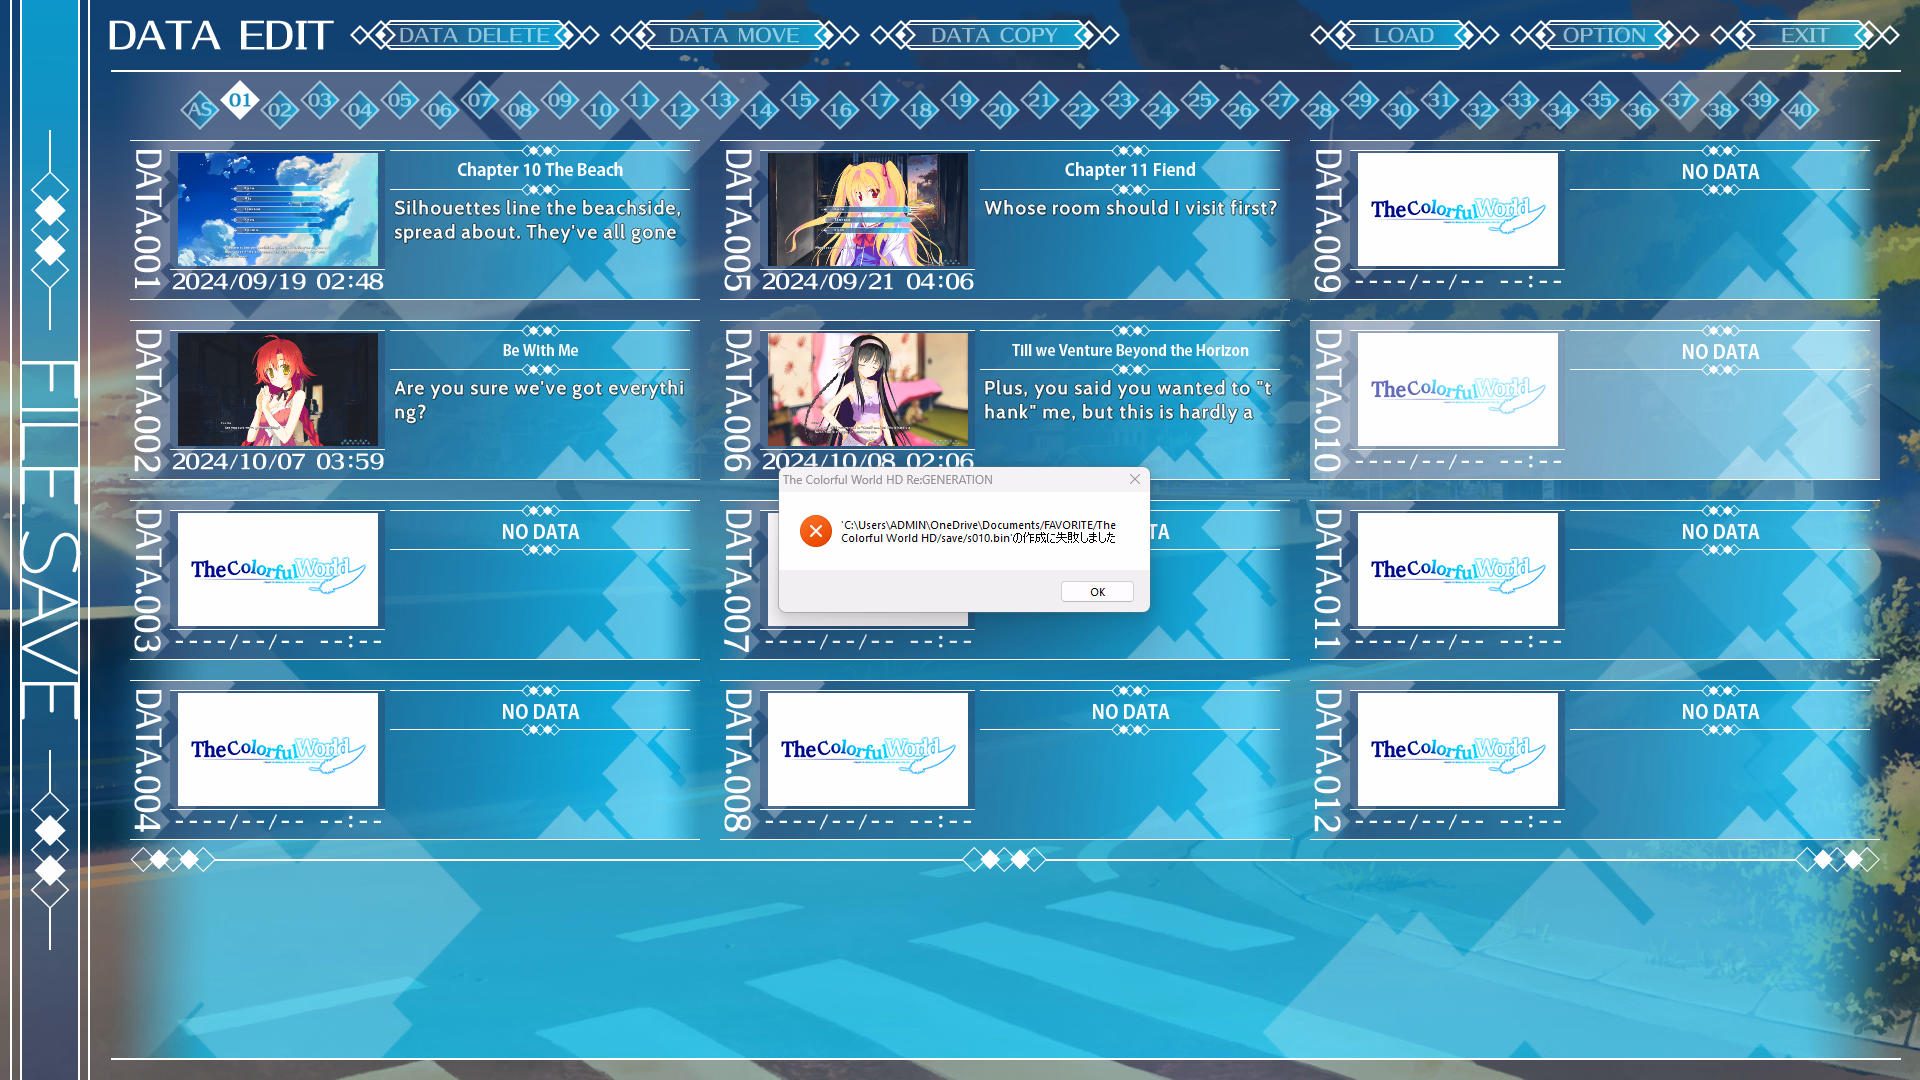Switch to page 15 tab
The image size is (1920, 1080).
[x=800, y=100]
